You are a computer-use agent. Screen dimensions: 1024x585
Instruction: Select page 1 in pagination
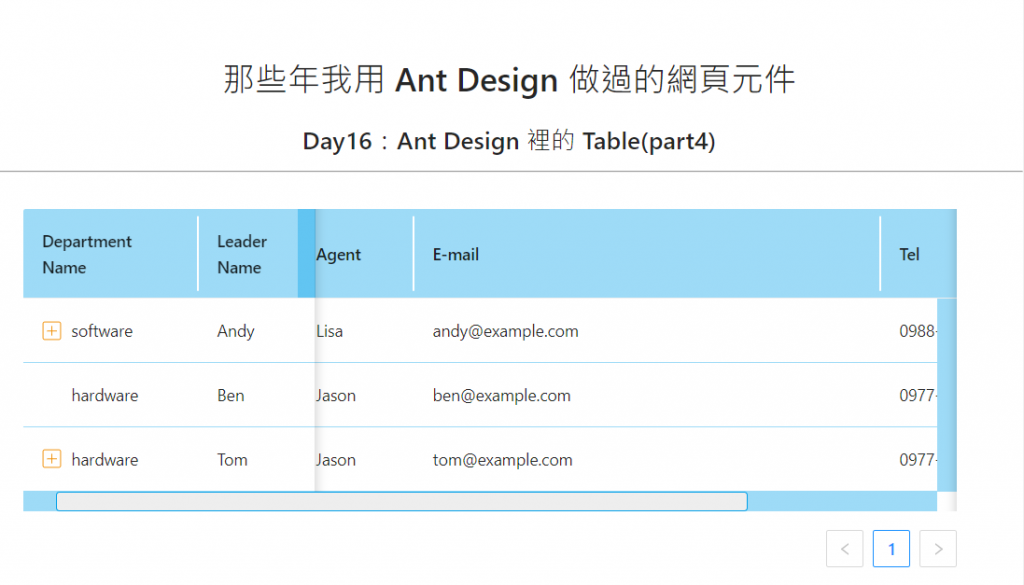[891, 548]
